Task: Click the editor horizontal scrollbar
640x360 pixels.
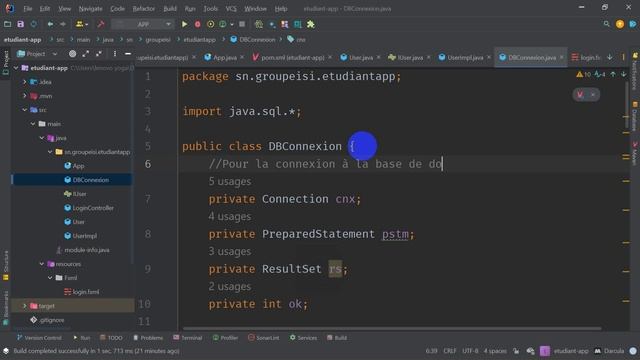Action: tap(392, 328)
